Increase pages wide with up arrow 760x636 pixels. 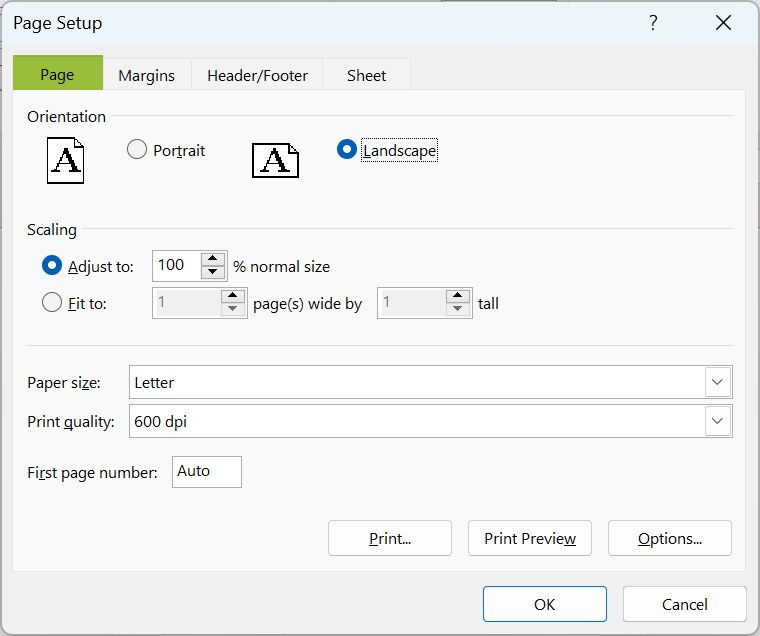[x=233, y=295]
